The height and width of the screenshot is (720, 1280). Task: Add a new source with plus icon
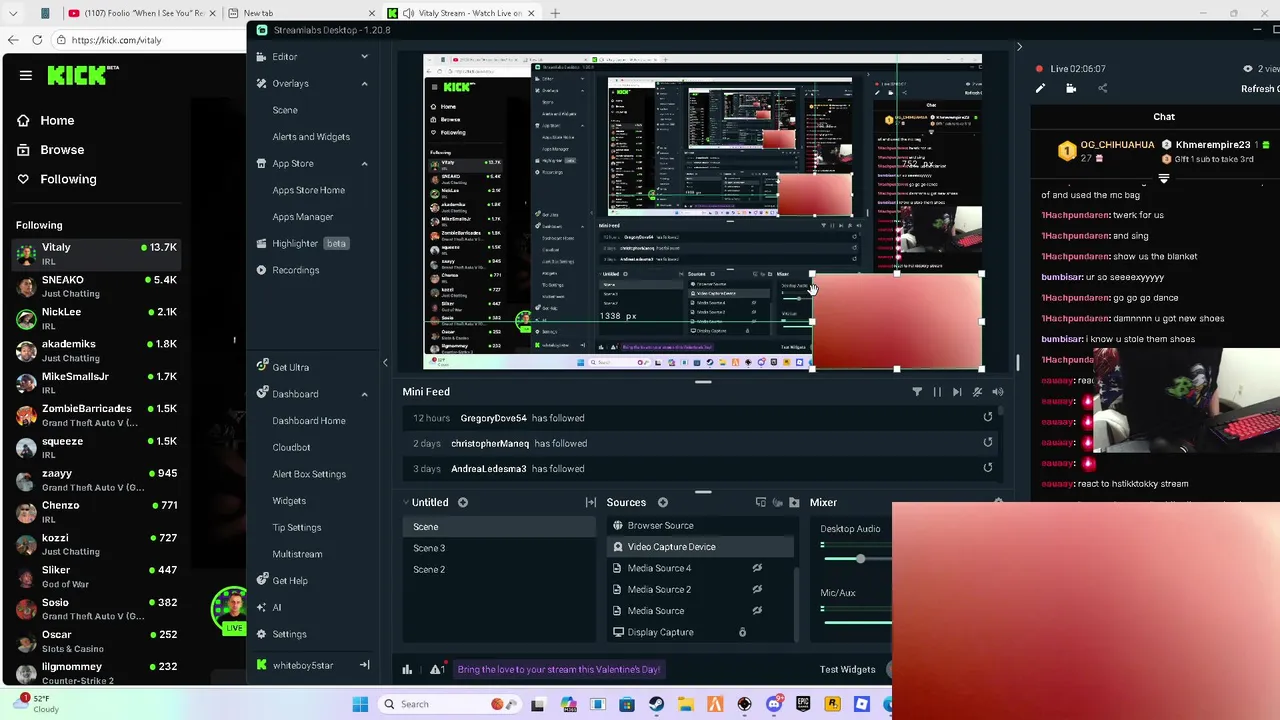(x=662, y=502)
